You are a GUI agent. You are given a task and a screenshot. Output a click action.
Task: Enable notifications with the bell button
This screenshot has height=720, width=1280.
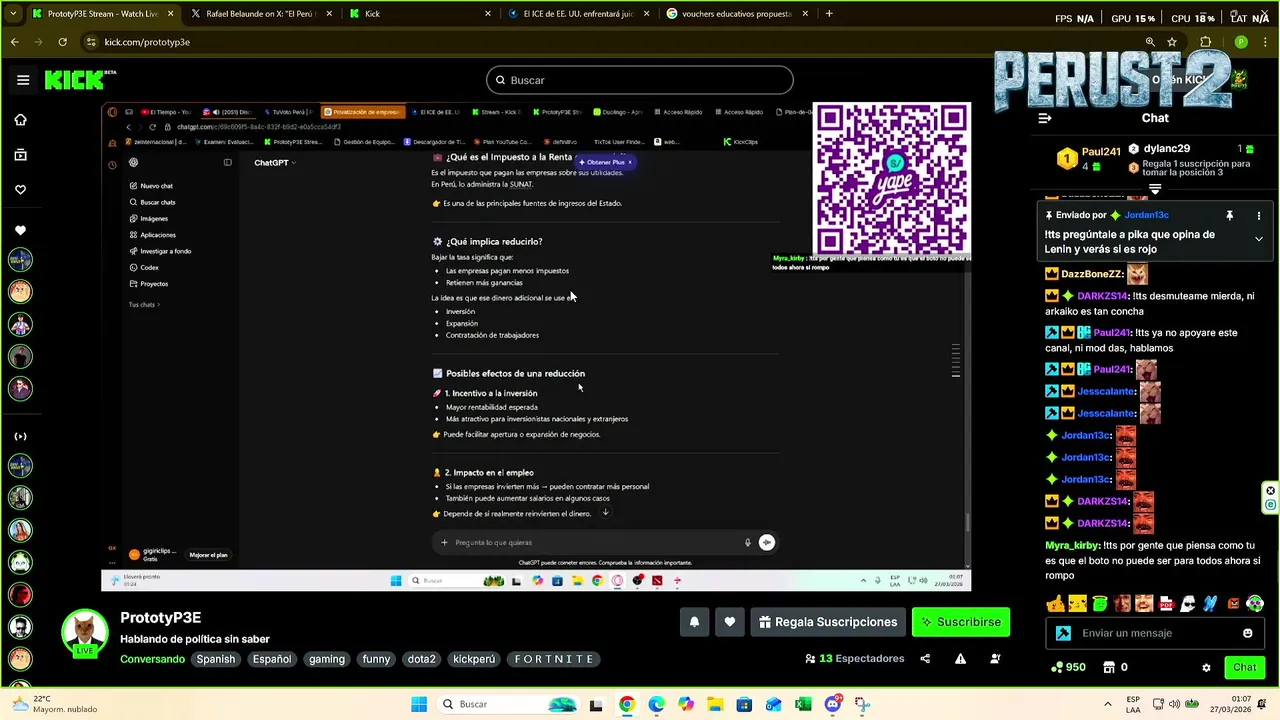[694, 622]
